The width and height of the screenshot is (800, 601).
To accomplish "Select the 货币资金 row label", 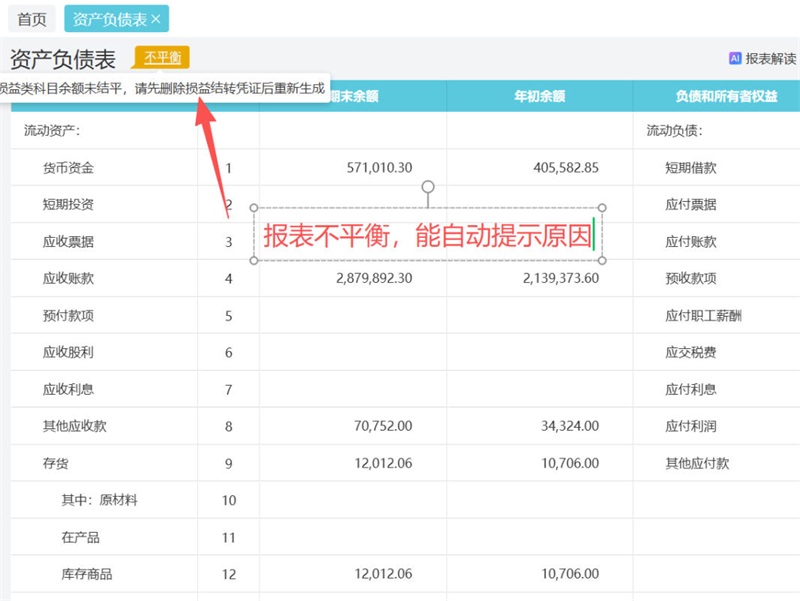I will (68, 168).
